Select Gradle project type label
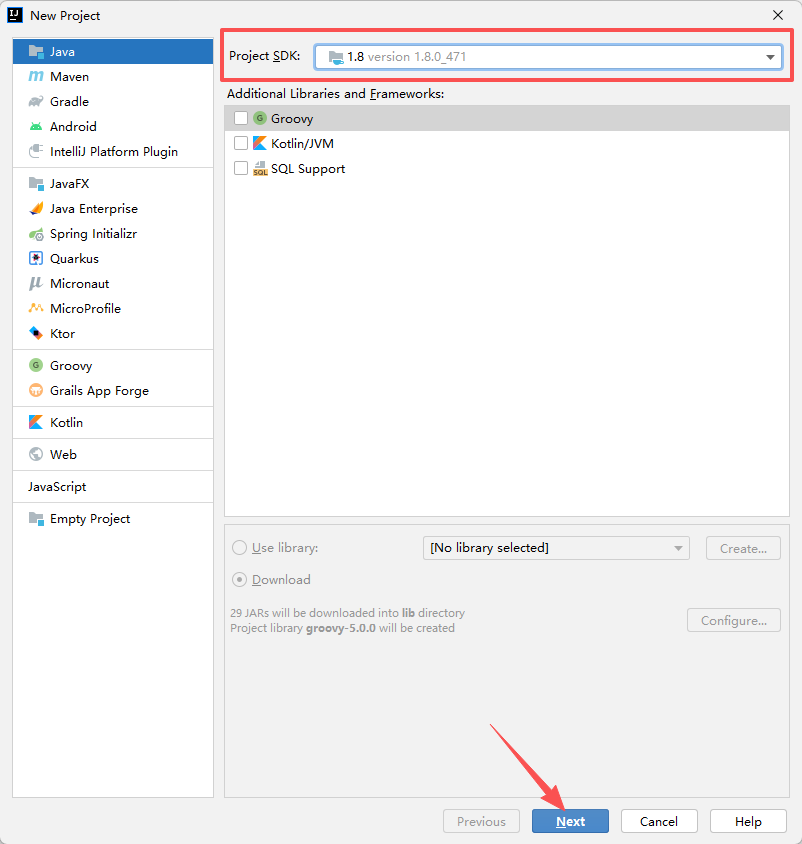The width and height of the screenshot is (802, 844). coord(69,102)
